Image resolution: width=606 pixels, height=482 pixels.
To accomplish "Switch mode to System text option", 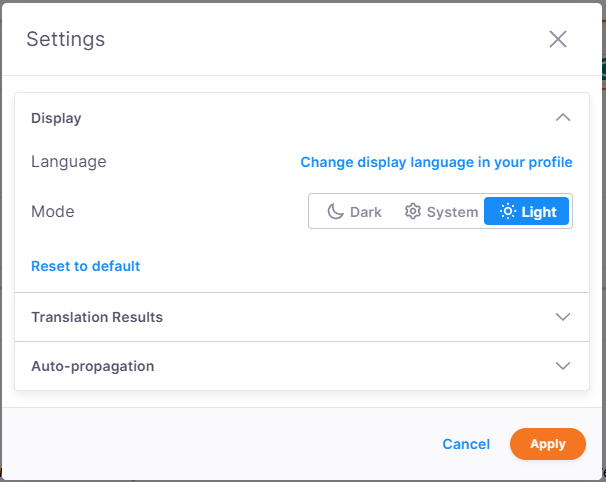I will pos(452,212).
